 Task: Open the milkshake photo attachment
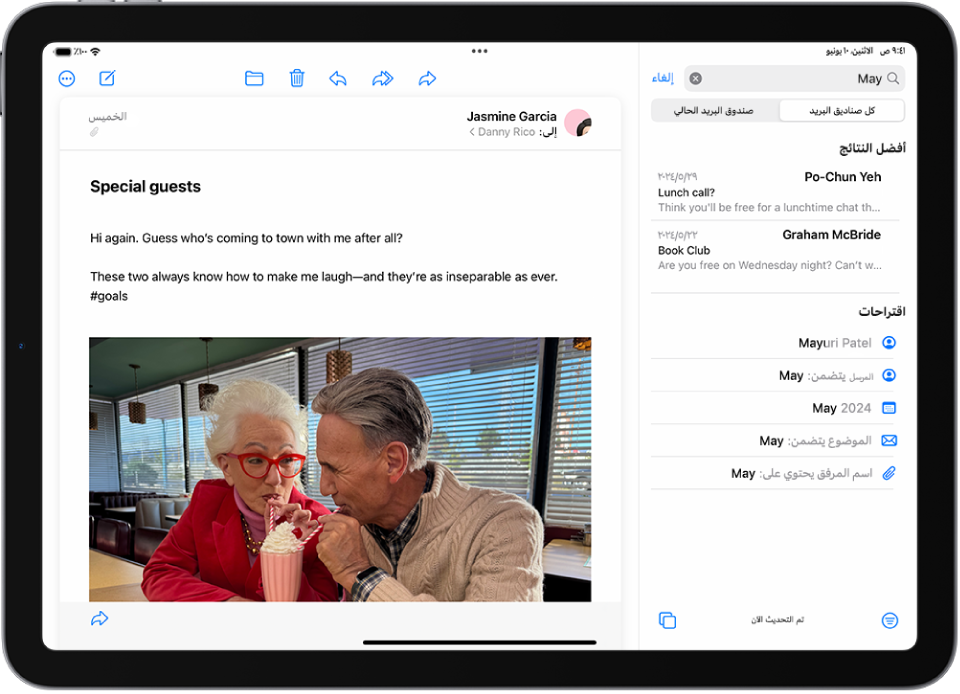pos(340,469)
